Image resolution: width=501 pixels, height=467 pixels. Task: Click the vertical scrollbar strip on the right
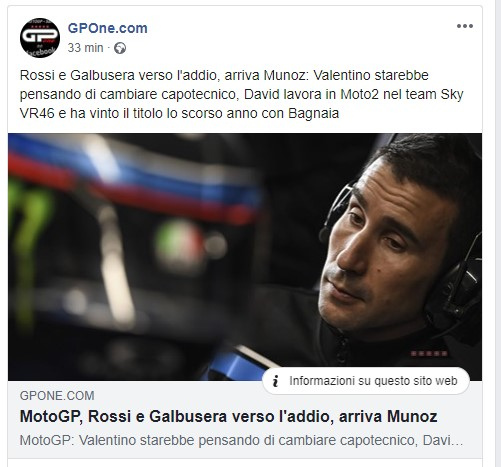point(494,233)
